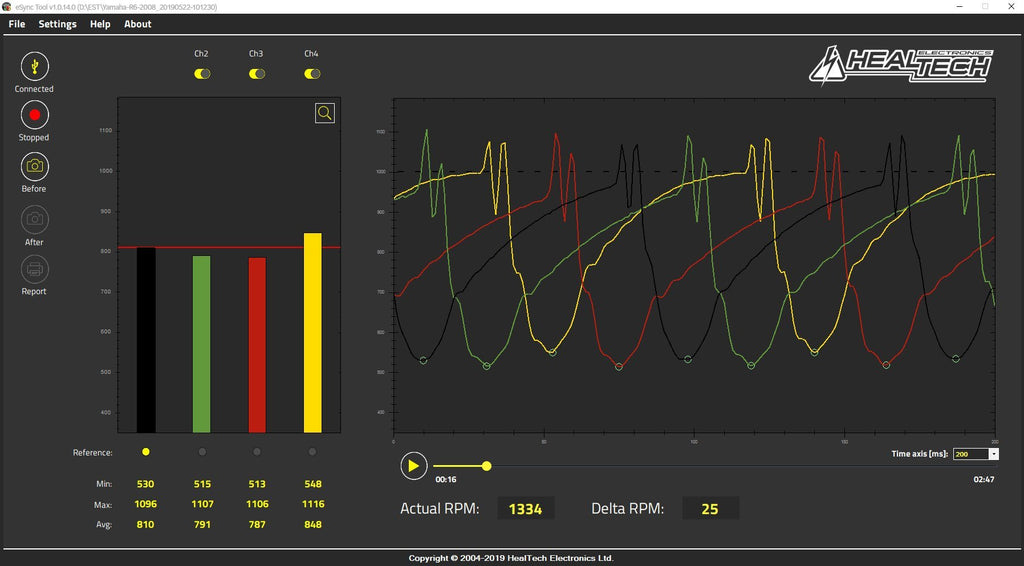Toggle the Ch2 channel switch
The image size is (1024, 566).
pos(202,74)
